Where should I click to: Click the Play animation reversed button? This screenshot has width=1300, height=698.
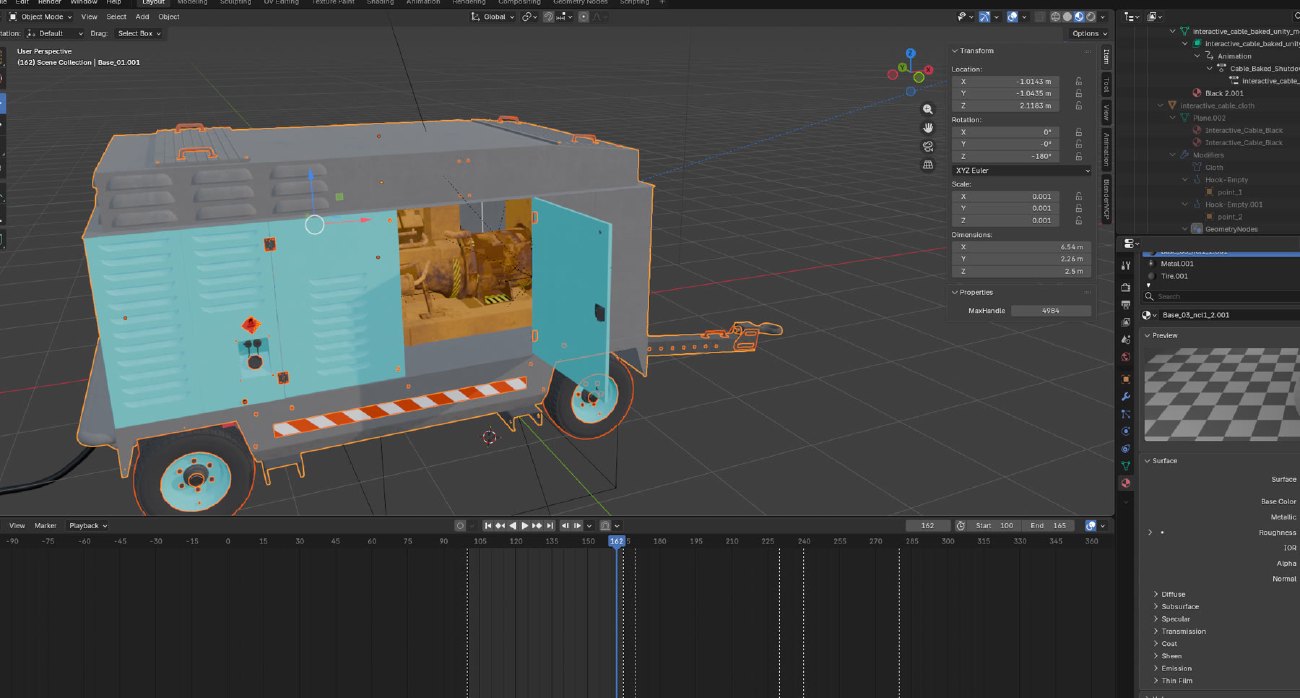pos(513,525)
